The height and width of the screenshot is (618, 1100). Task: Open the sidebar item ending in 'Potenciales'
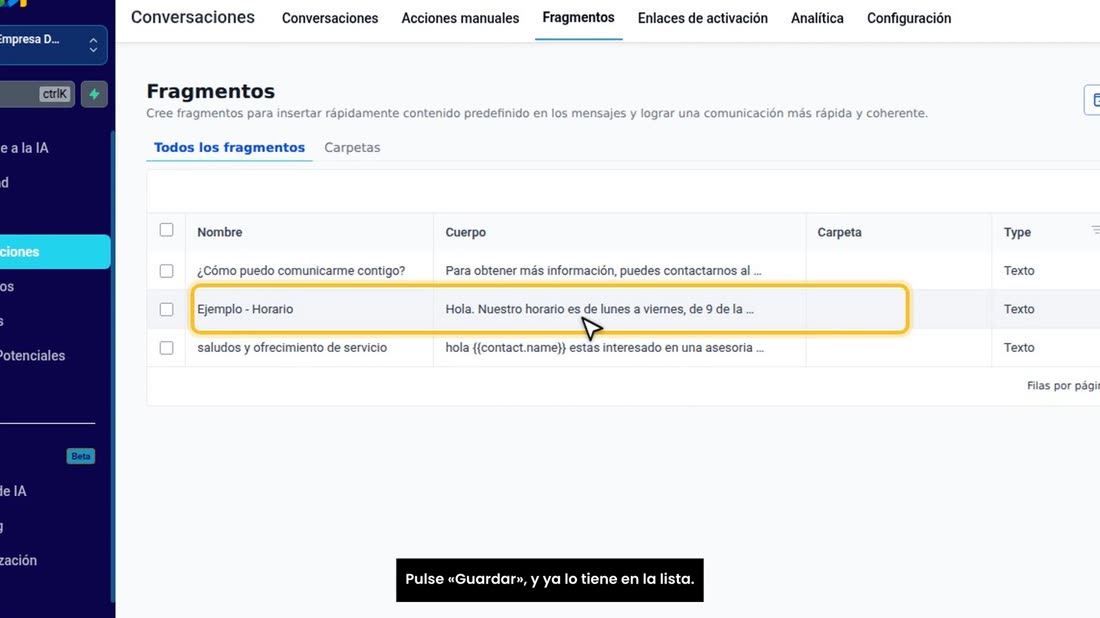(x=32, y=356)
